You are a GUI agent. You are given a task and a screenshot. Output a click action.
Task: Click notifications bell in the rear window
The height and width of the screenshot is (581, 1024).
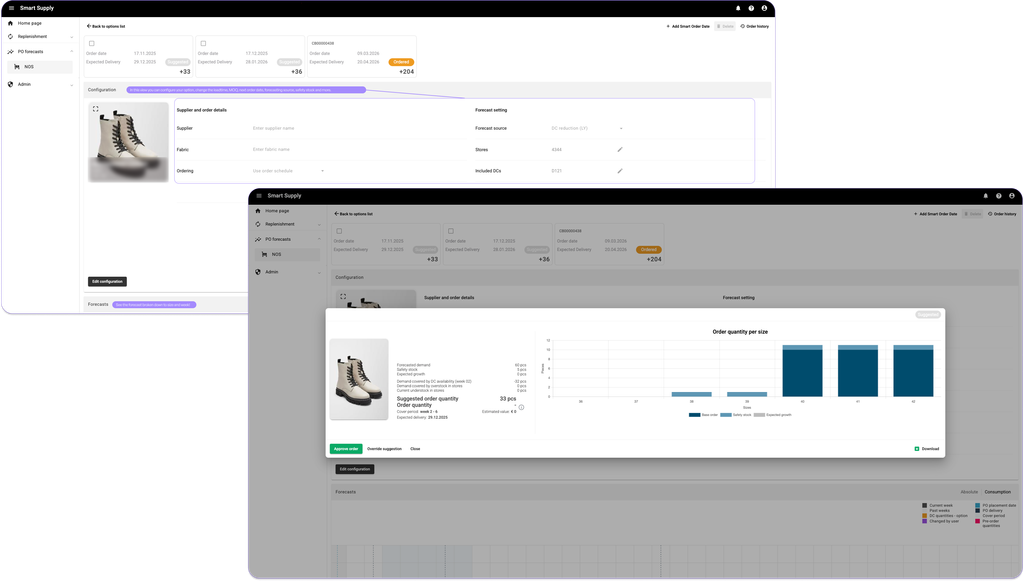tap(738, 8)
